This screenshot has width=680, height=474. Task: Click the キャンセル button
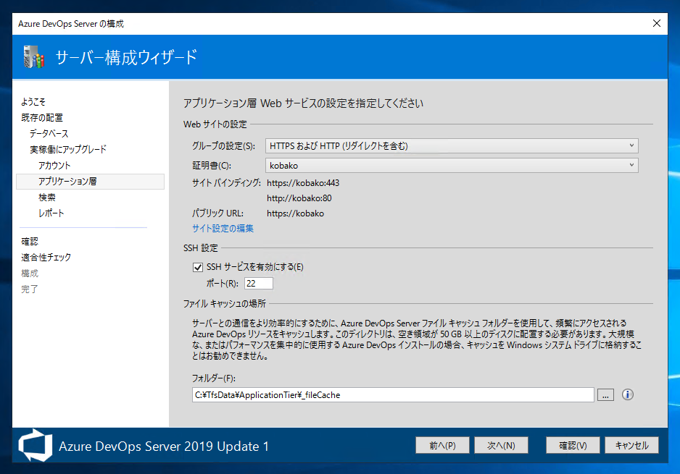click(632, 445)
